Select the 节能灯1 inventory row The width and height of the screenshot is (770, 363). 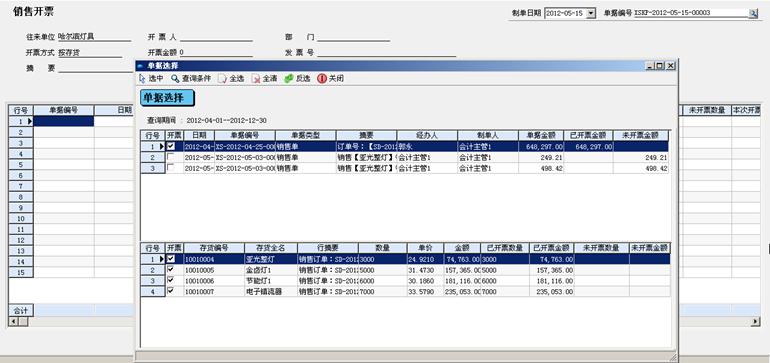pos(406,280)
